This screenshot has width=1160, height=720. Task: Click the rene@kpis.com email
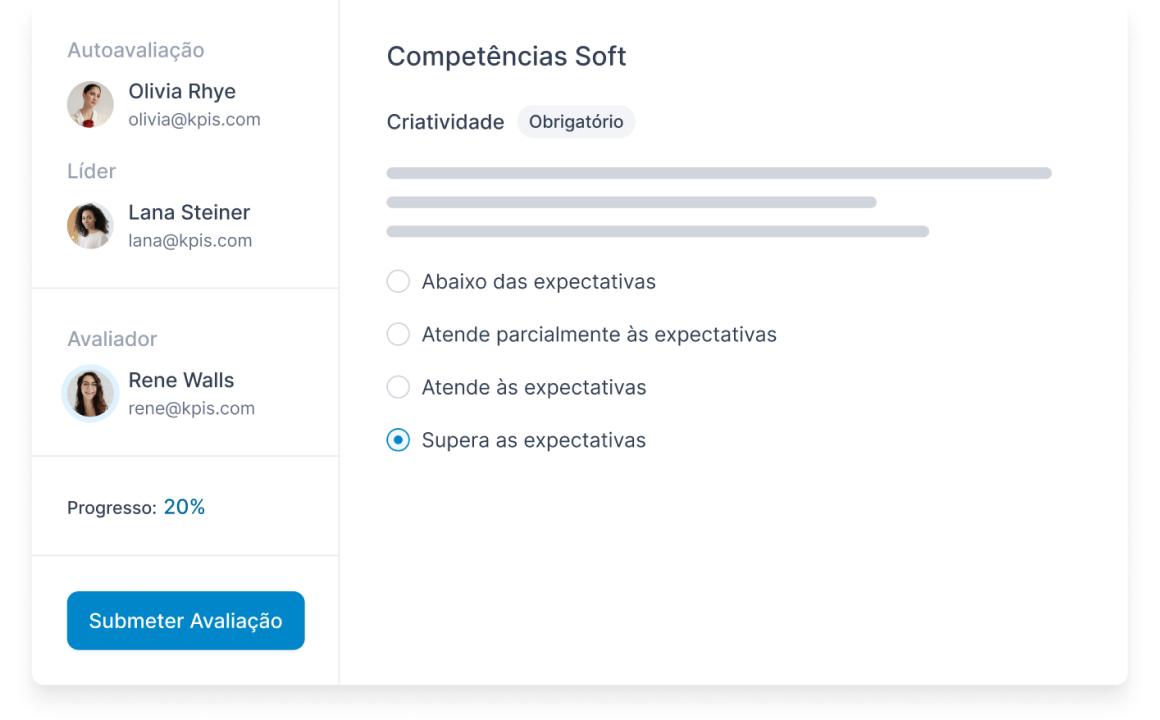(x=192, y=408)
